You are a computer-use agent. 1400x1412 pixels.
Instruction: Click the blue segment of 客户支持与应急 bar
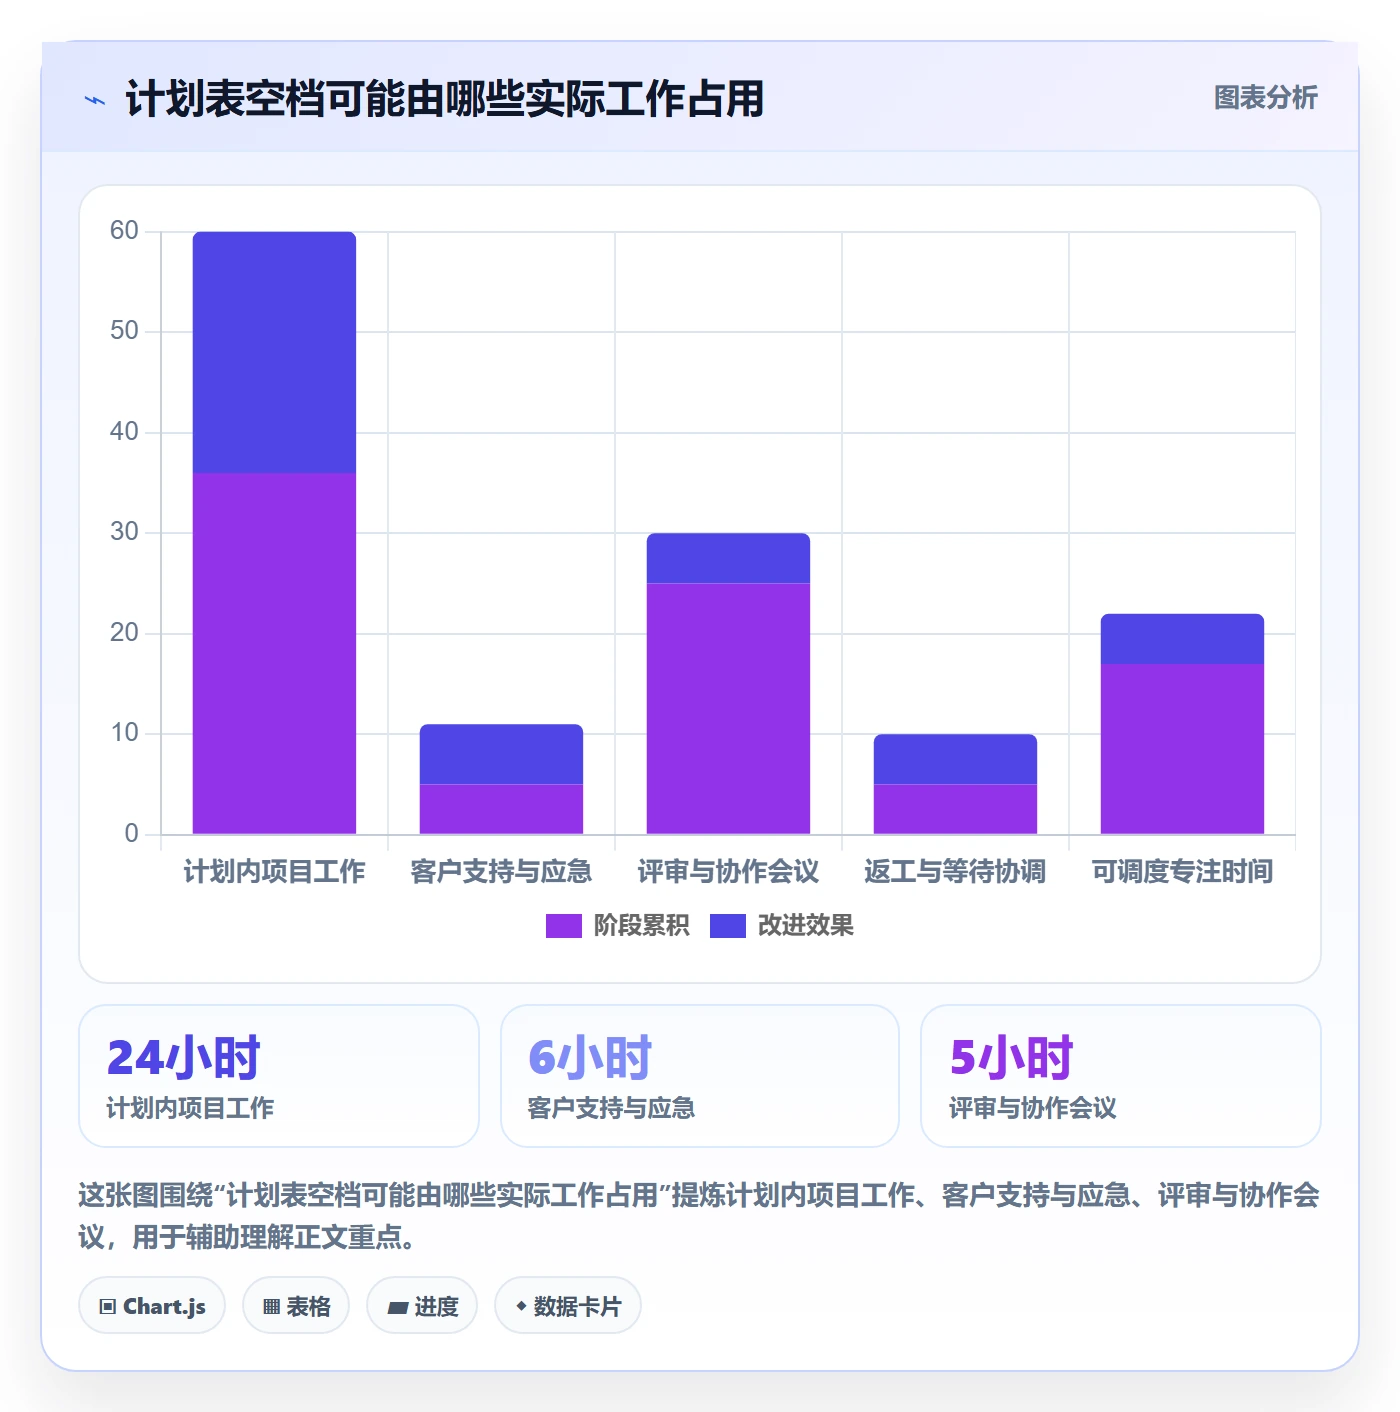pyautogui.click(x=501, y=754)
